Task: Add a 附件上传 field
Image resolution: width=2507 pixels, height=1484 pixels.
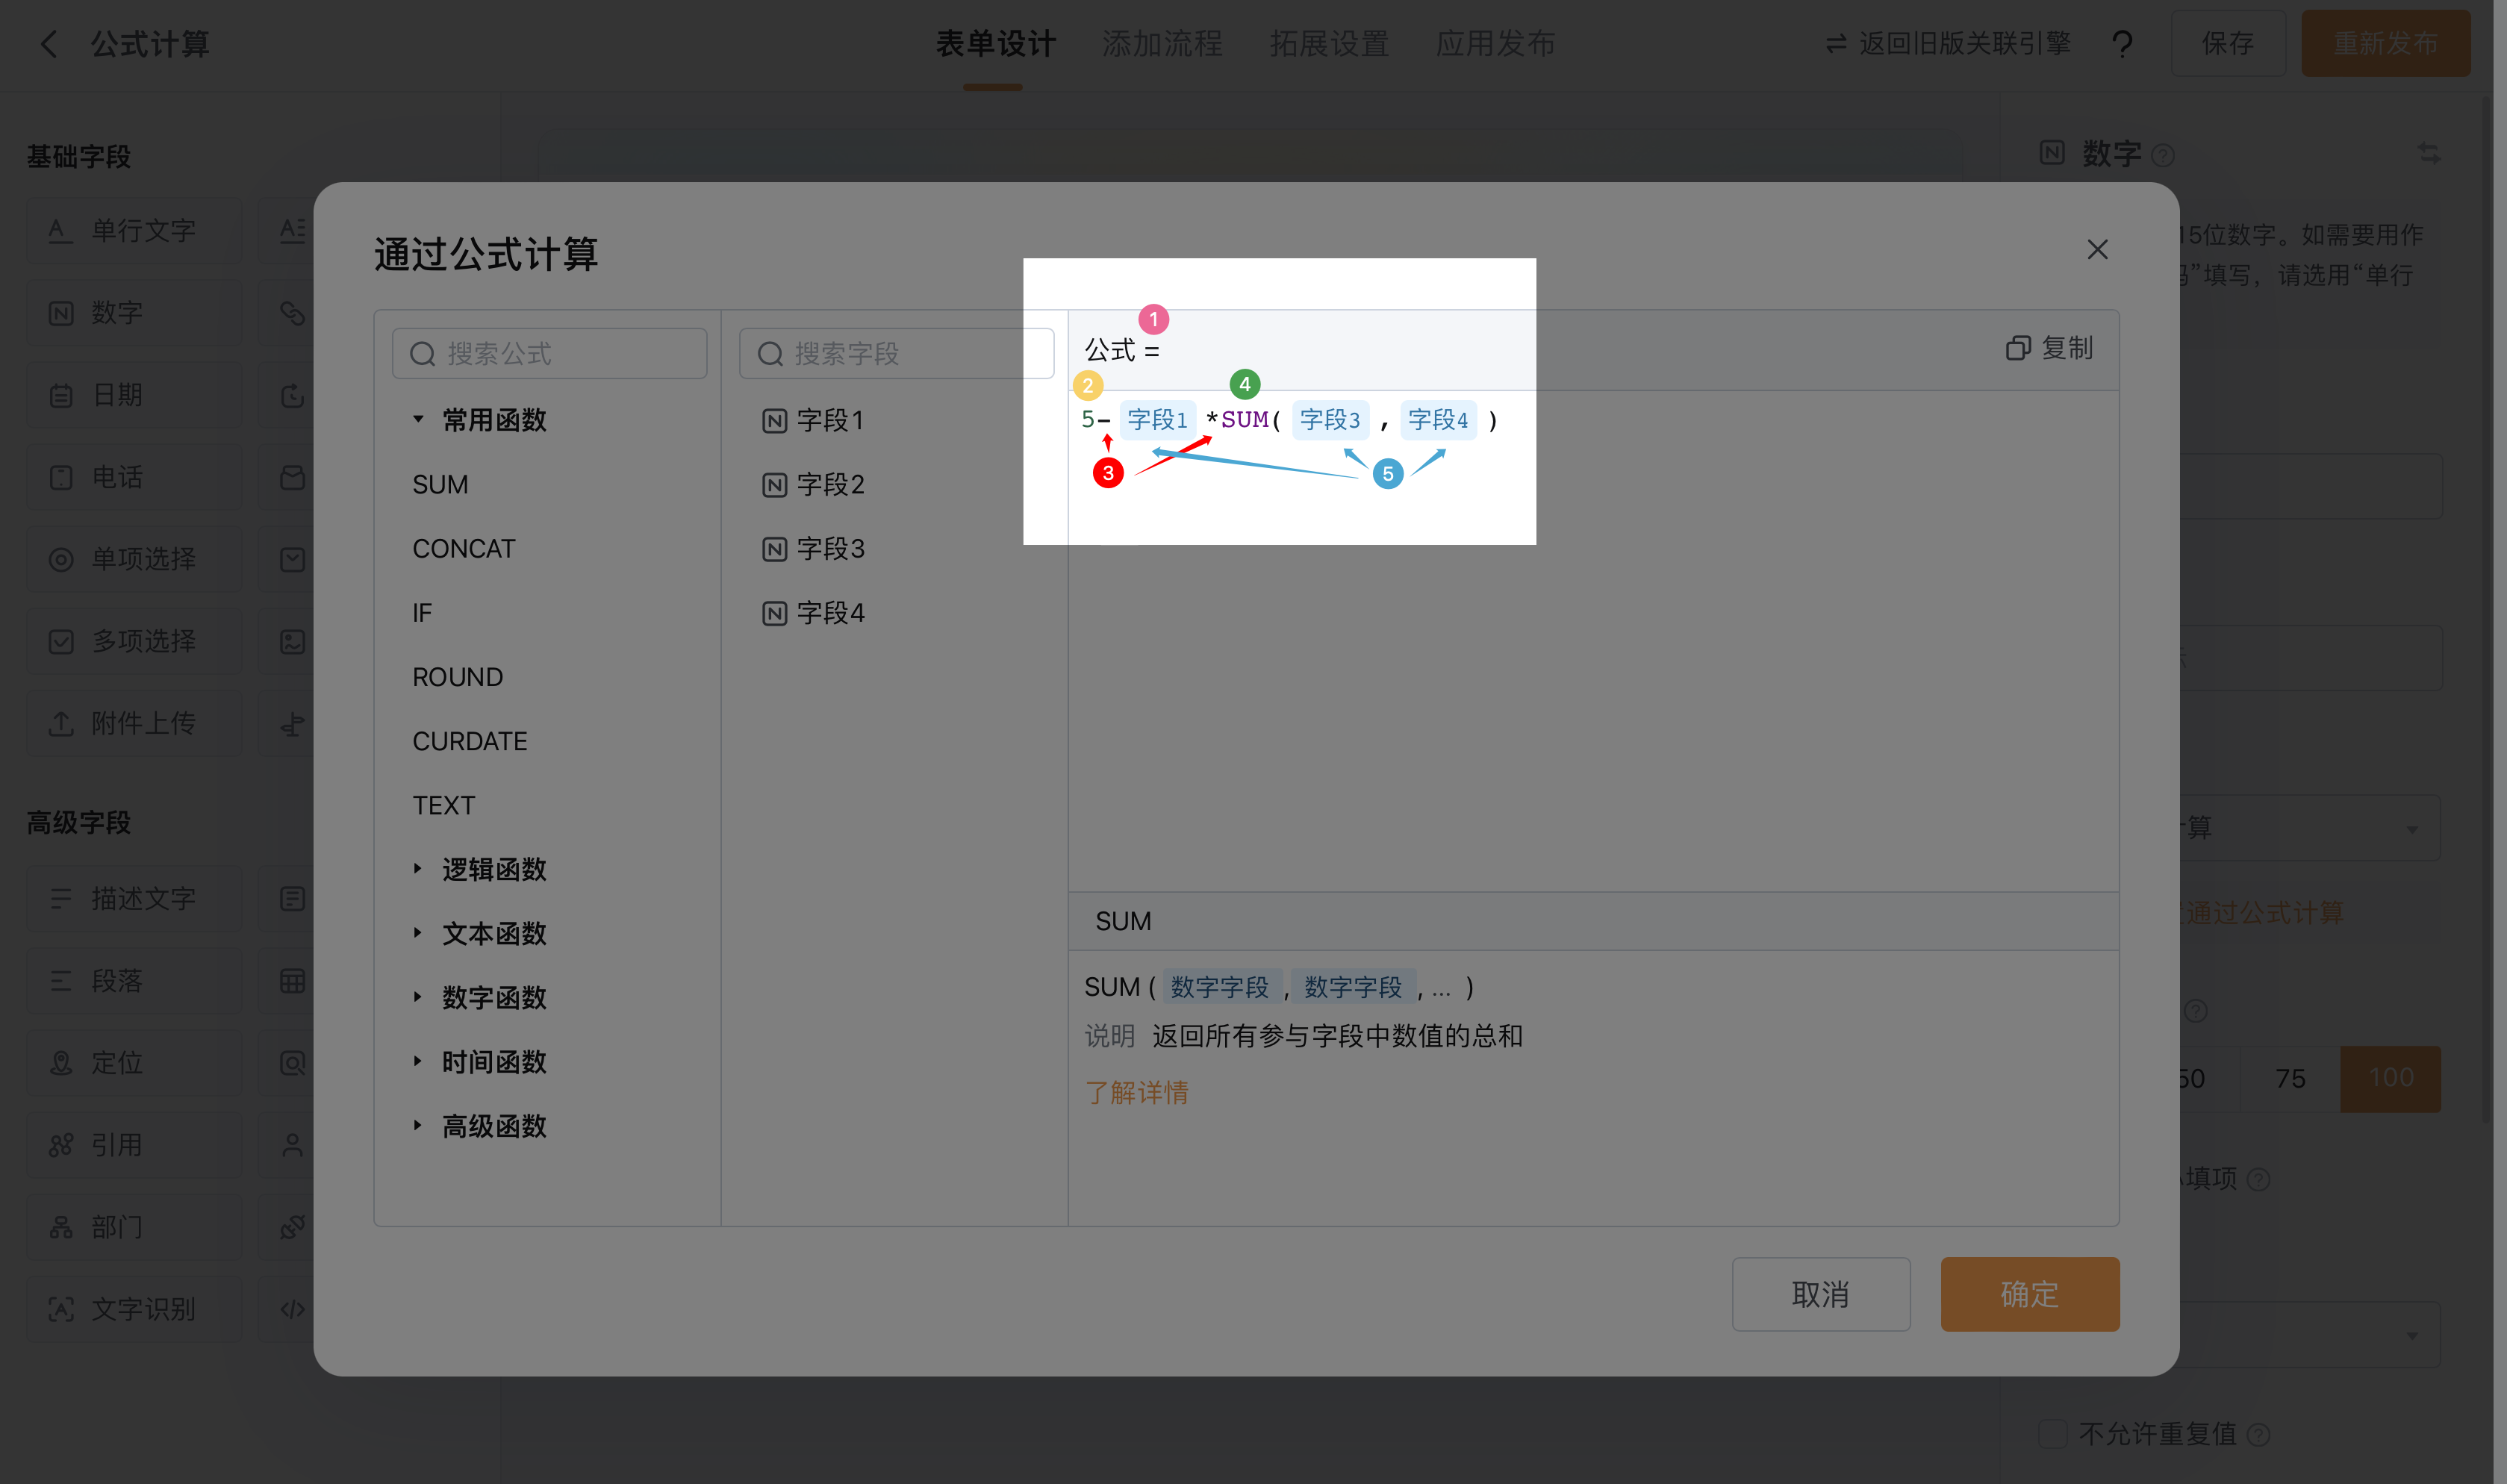Action: [x=134, y=723]
